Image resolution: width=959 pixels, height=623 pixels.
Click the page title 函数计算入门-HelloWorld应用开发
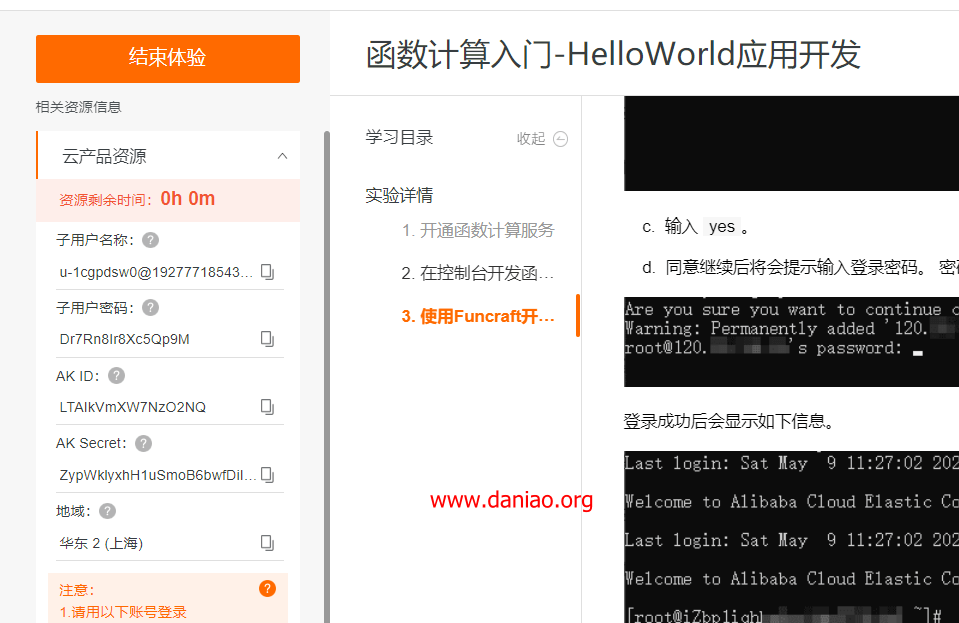pyautogui.click(x=613, y=54)
